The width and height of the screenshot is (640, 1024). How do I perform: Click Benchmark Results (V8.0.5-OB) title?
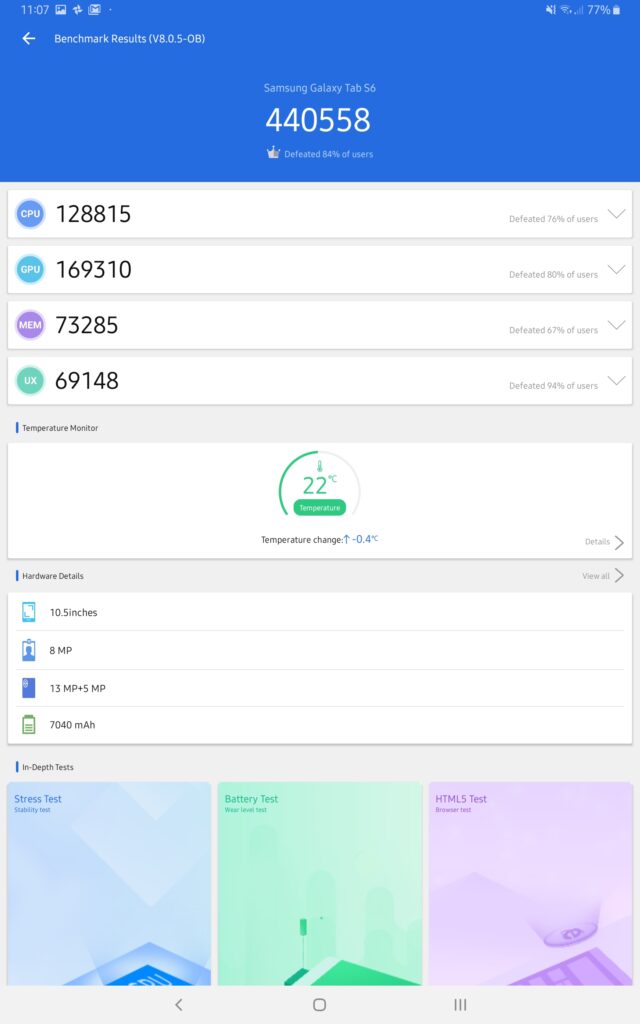pos(129,39)
